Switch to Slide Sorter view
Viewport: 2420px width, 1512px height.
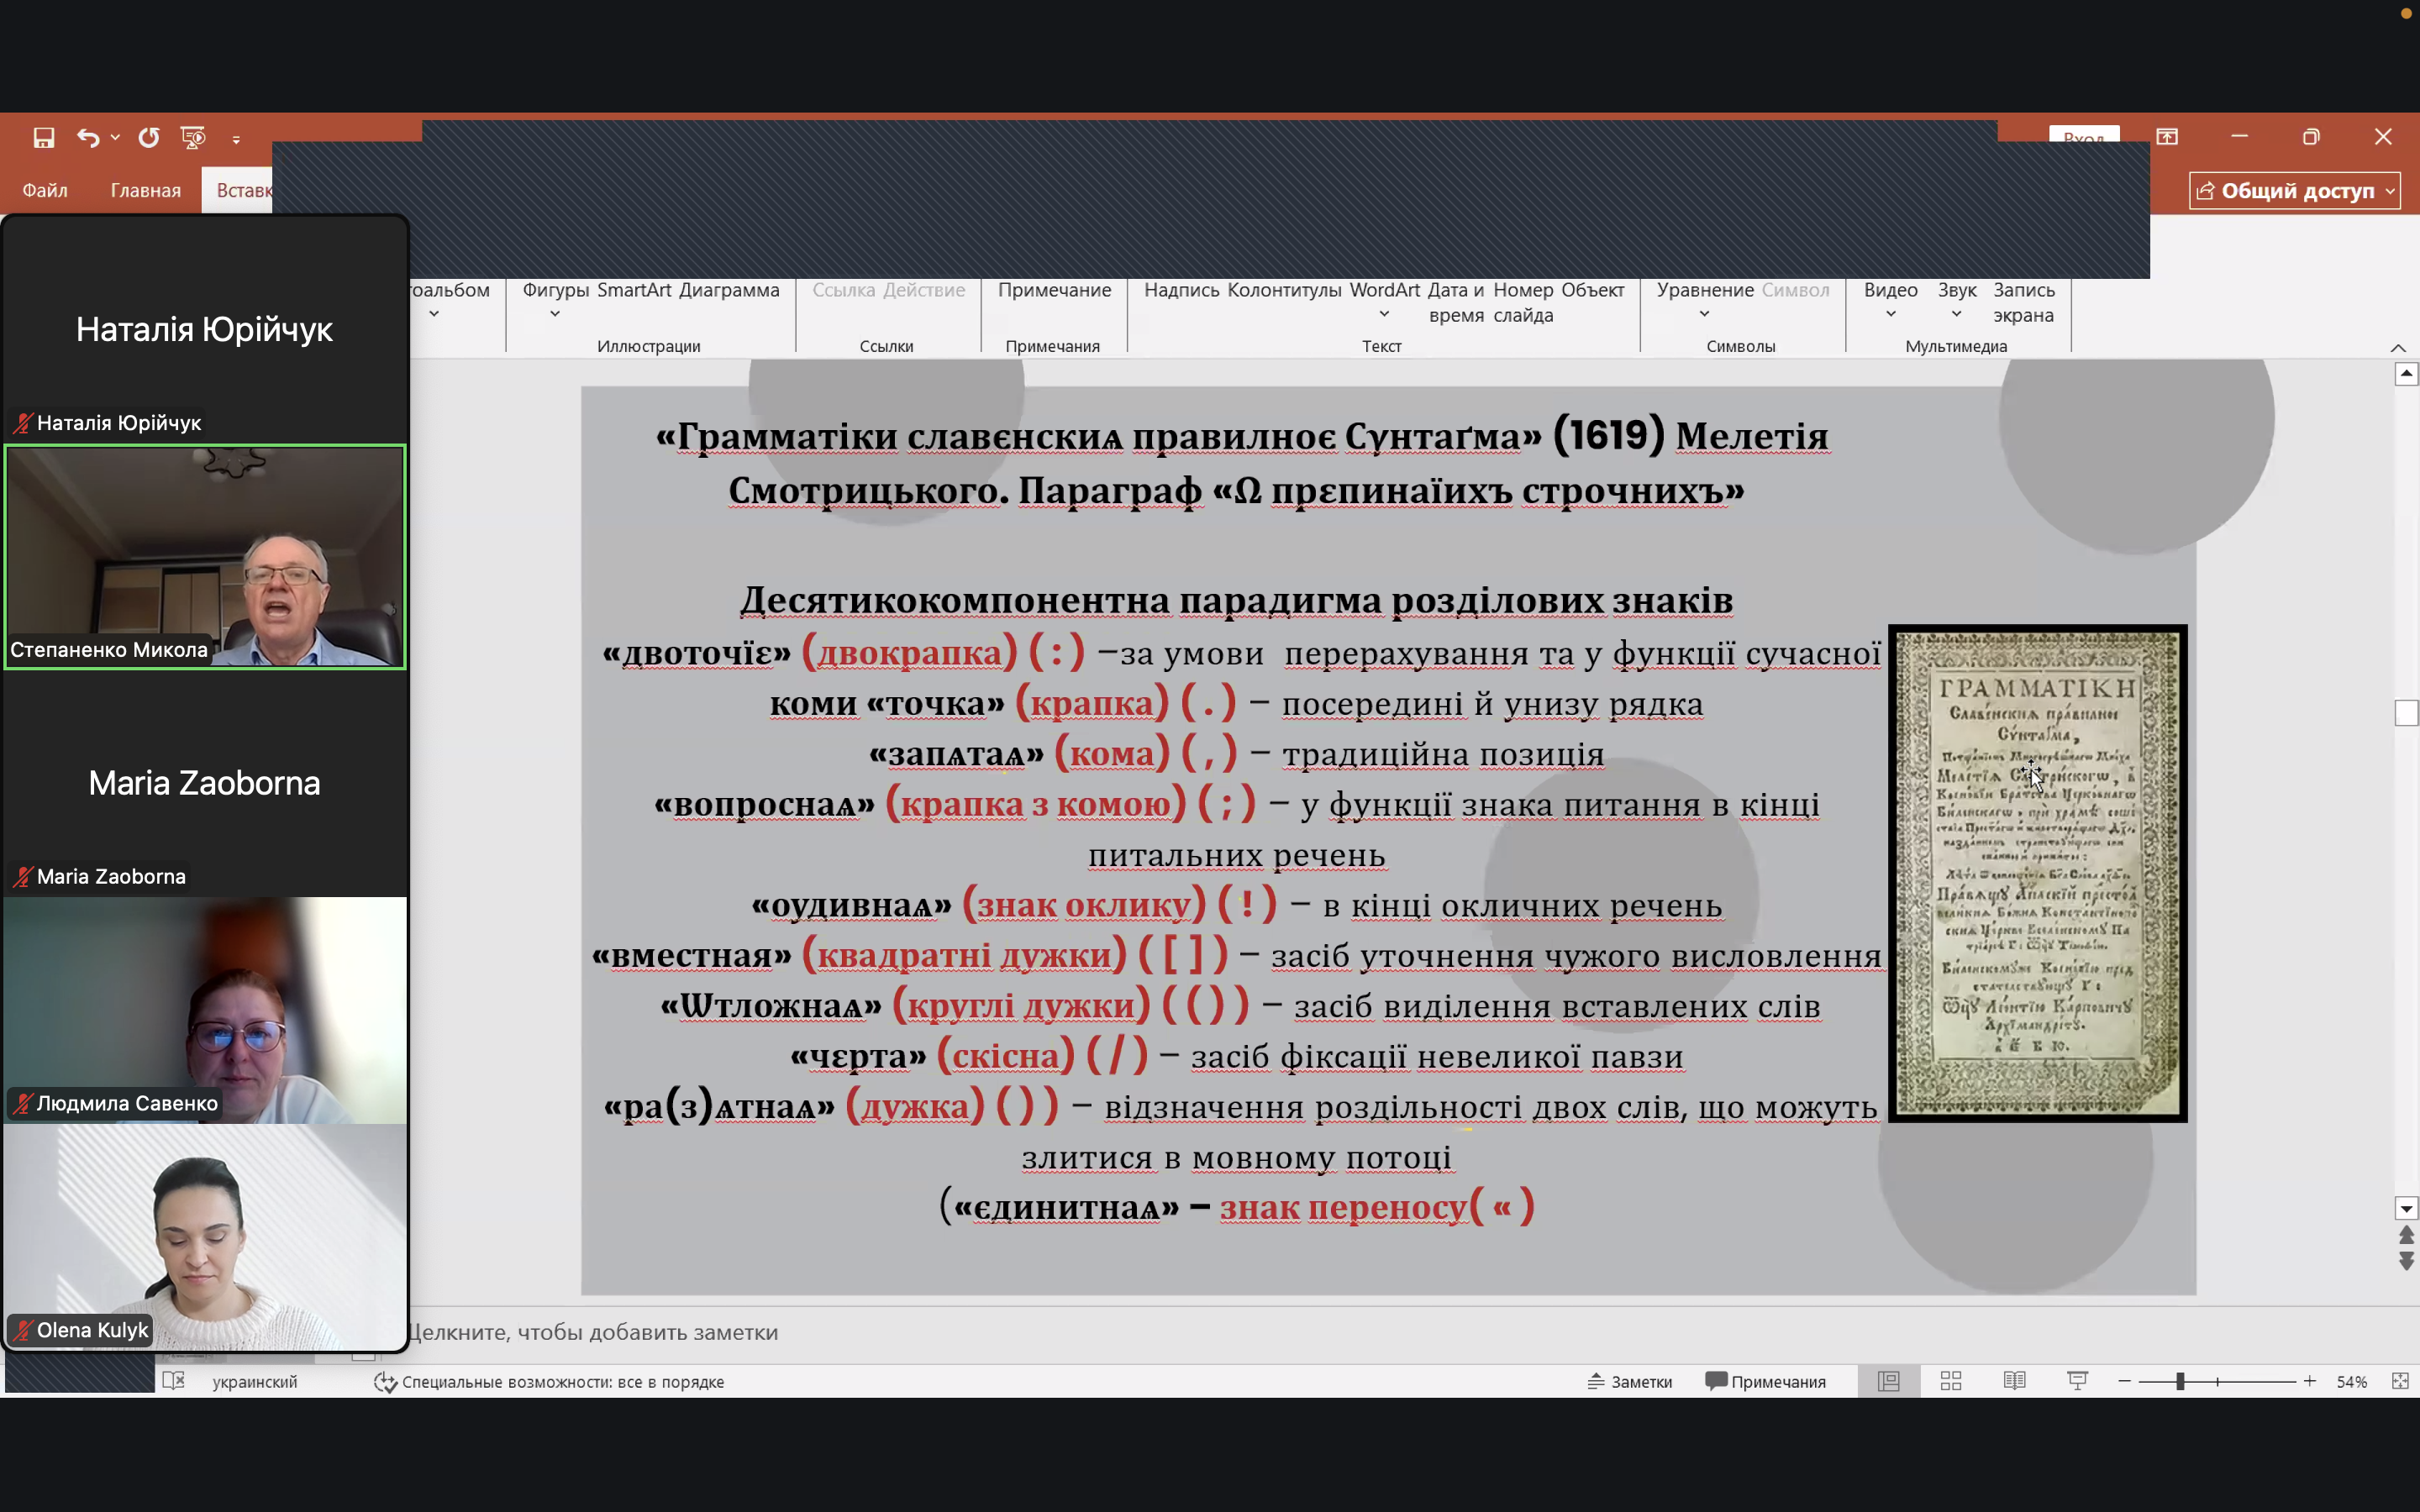click(1950, 1381)
